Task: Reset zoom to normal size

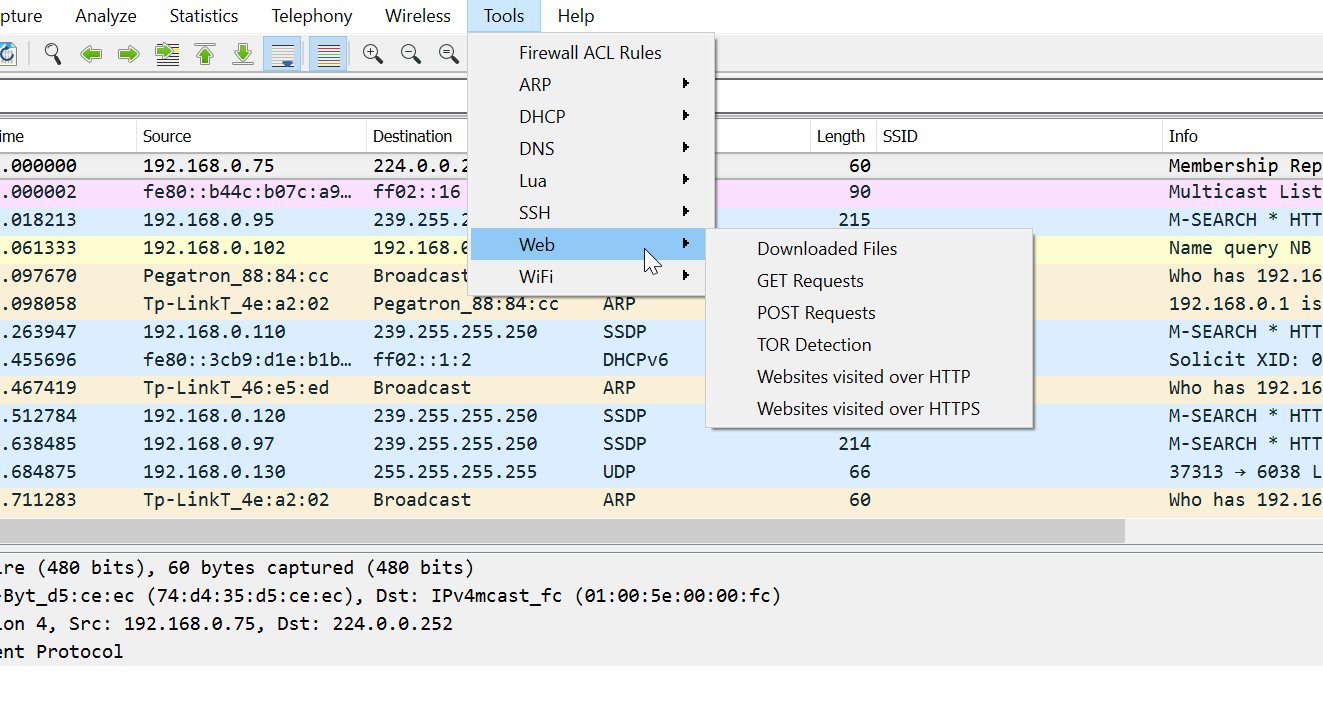Action: [448, 54]
